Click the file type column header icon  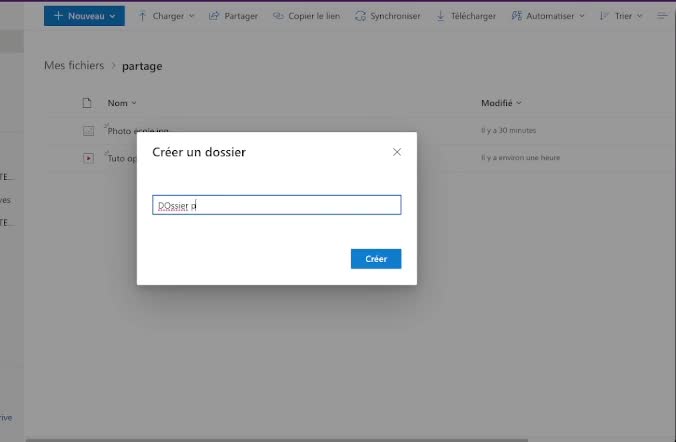pos(87,103)
